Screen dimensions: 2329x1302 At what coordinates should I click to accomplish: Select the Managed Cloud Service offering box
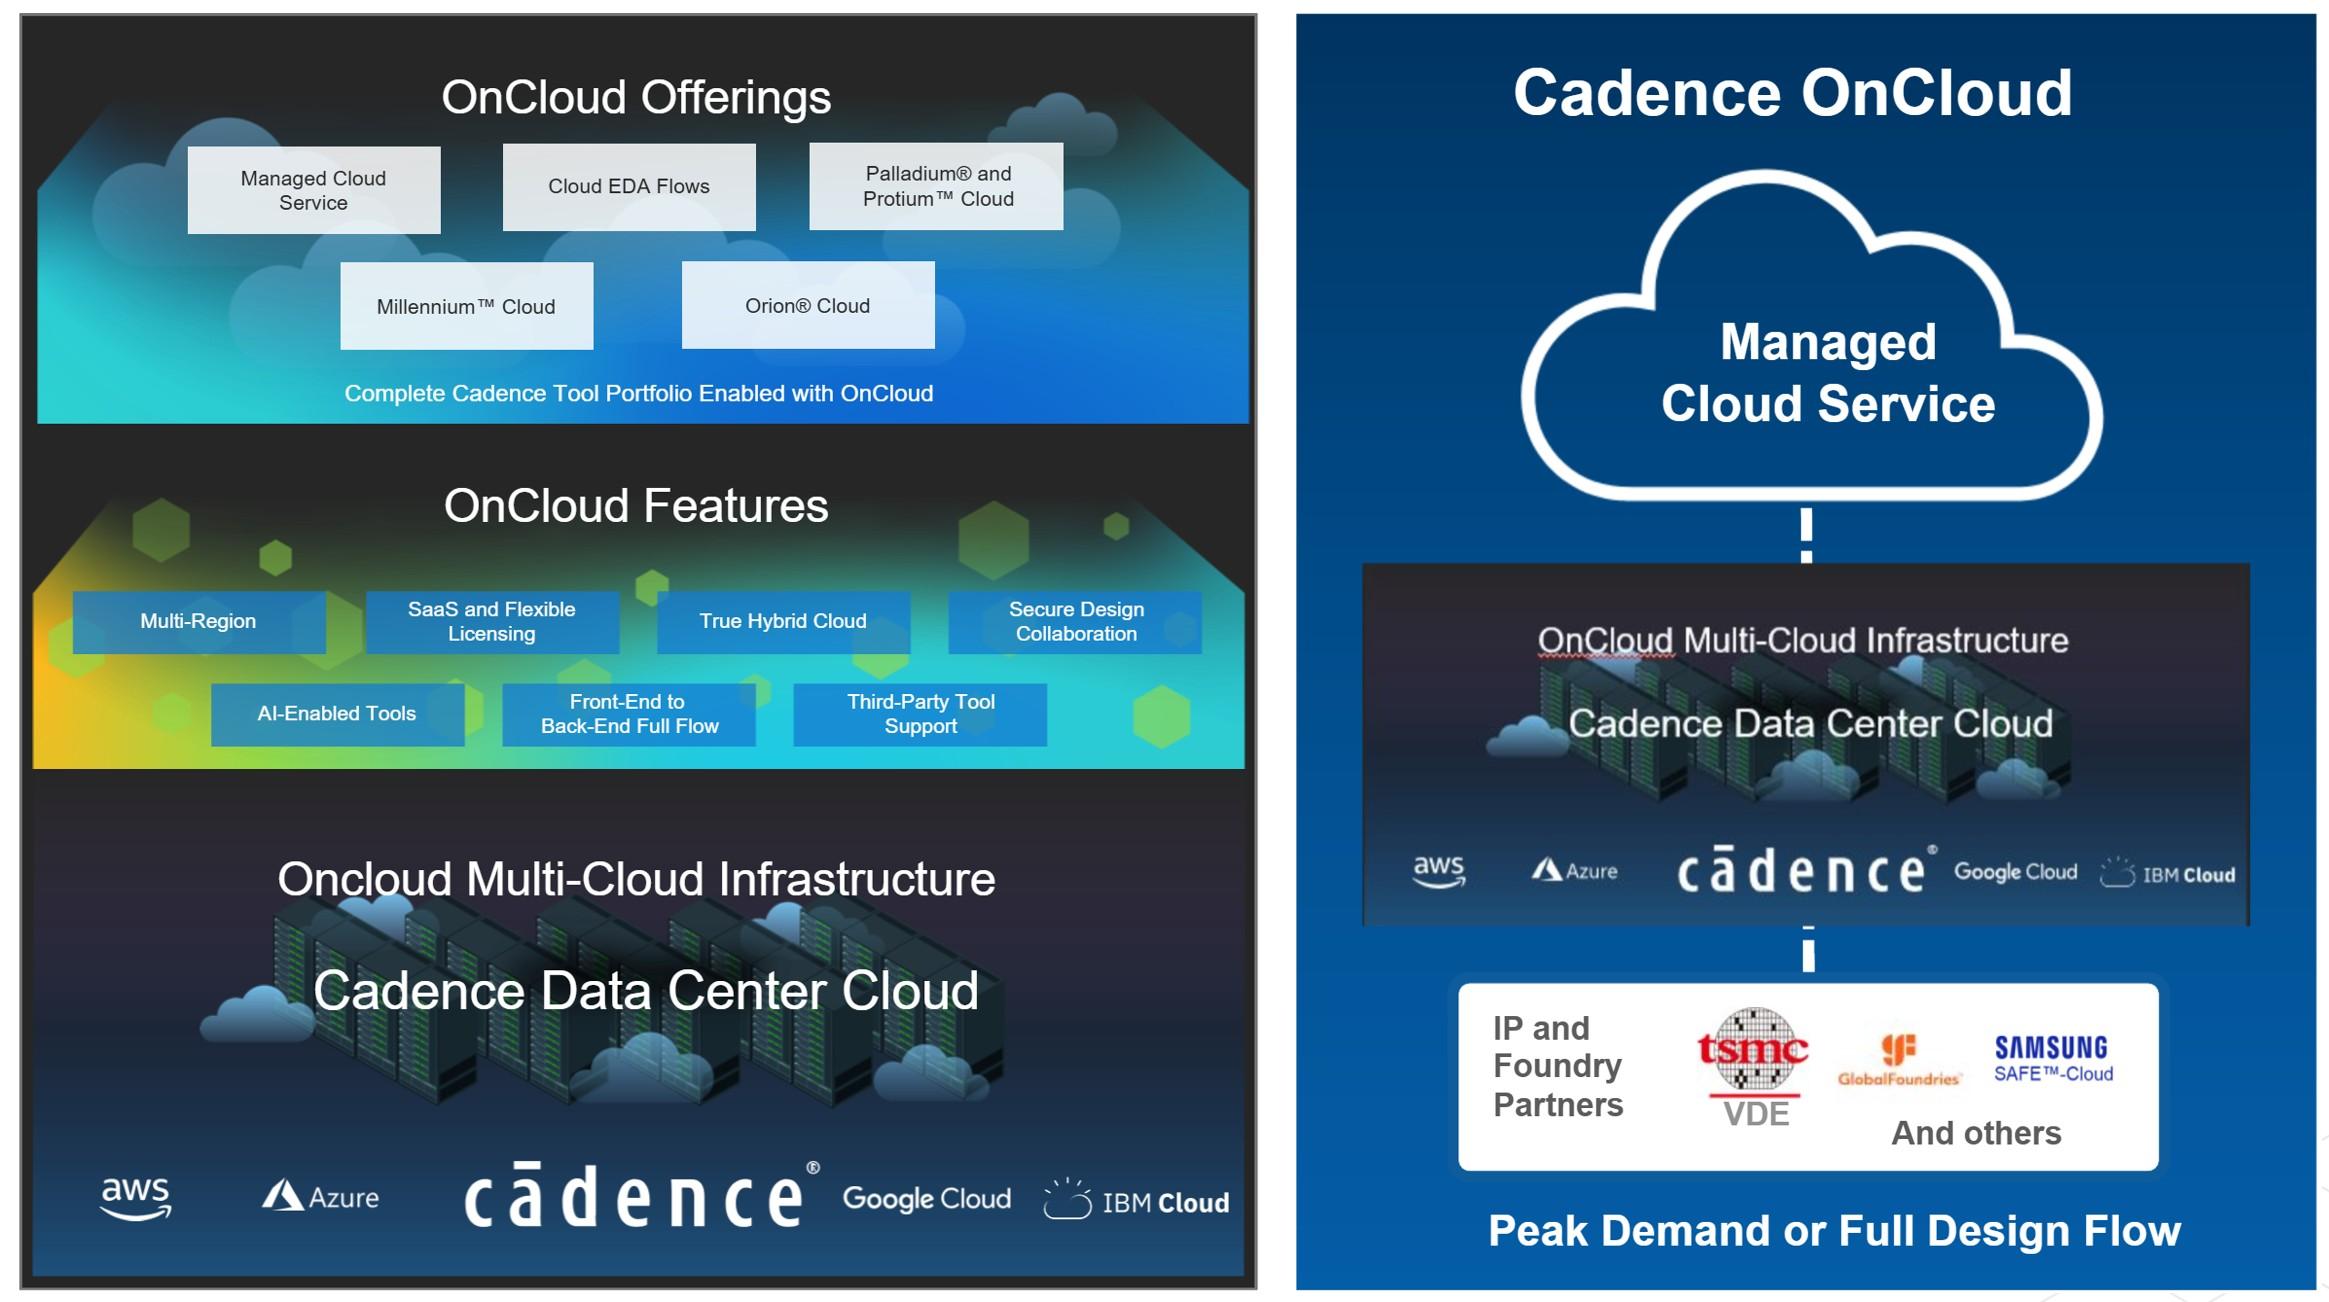point(314,190)
